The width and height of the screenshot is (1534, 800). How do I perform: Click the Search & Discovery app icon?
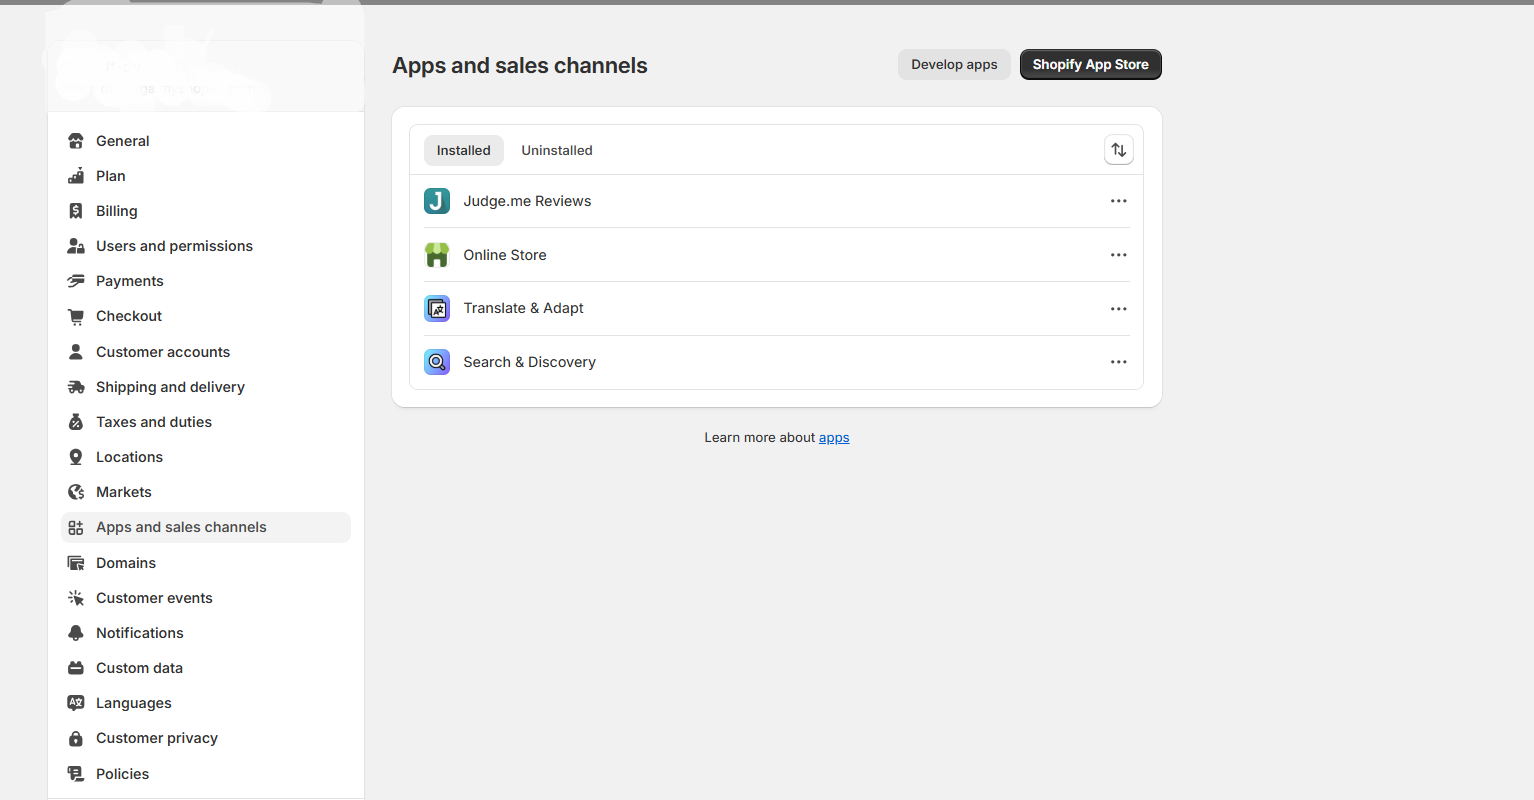(x=437, y=362)
